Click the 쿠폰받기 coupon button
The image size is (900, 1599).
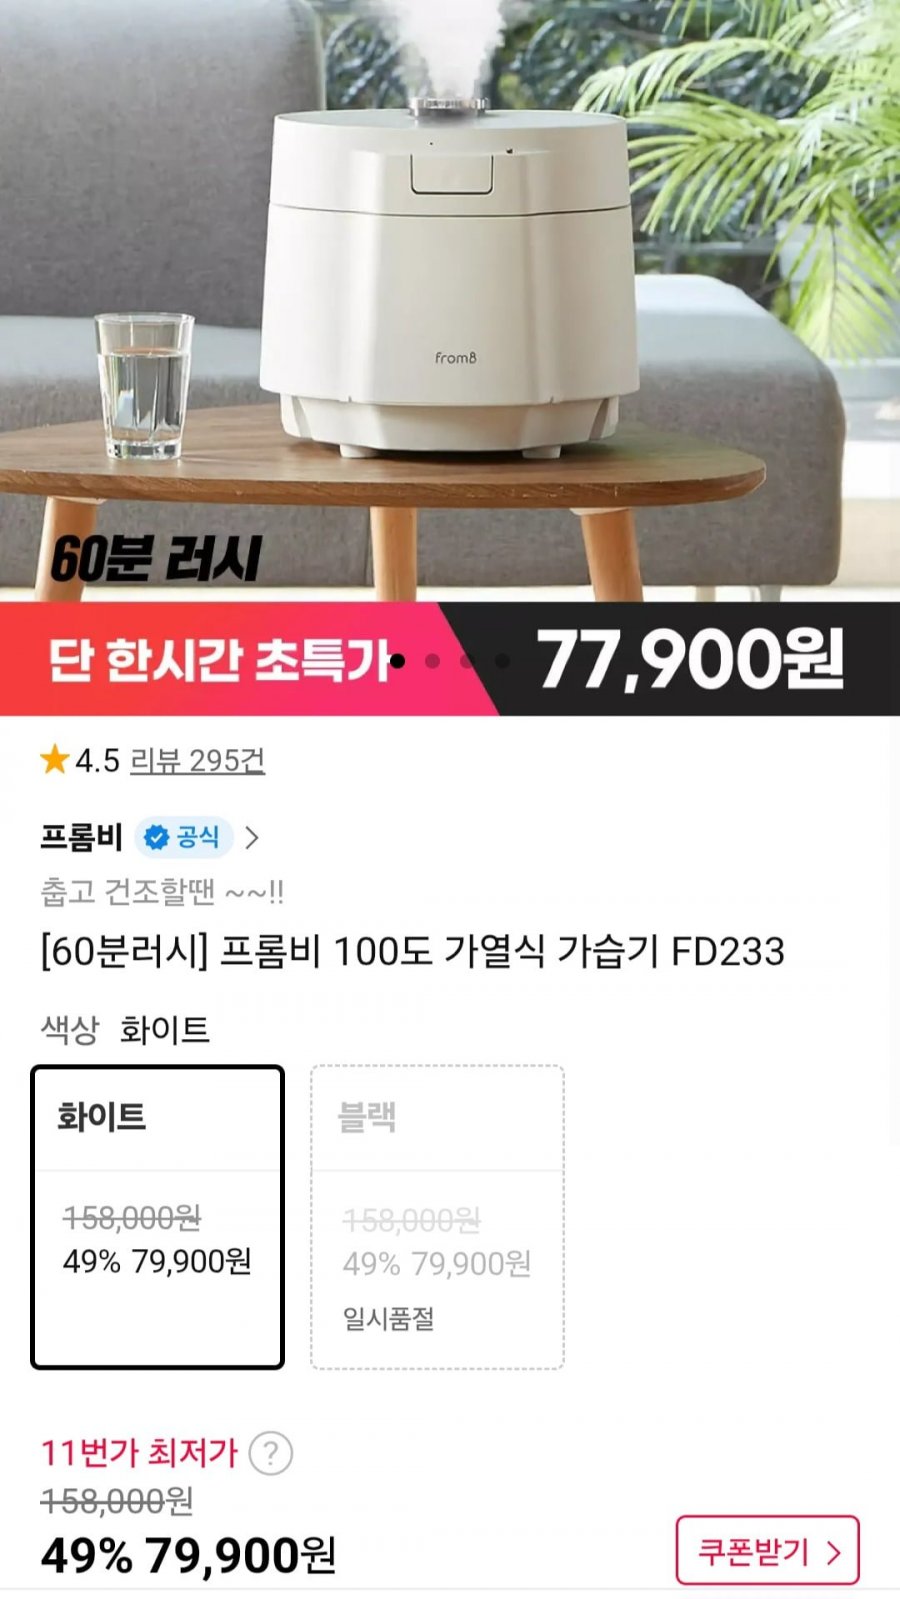point(767,1551)
